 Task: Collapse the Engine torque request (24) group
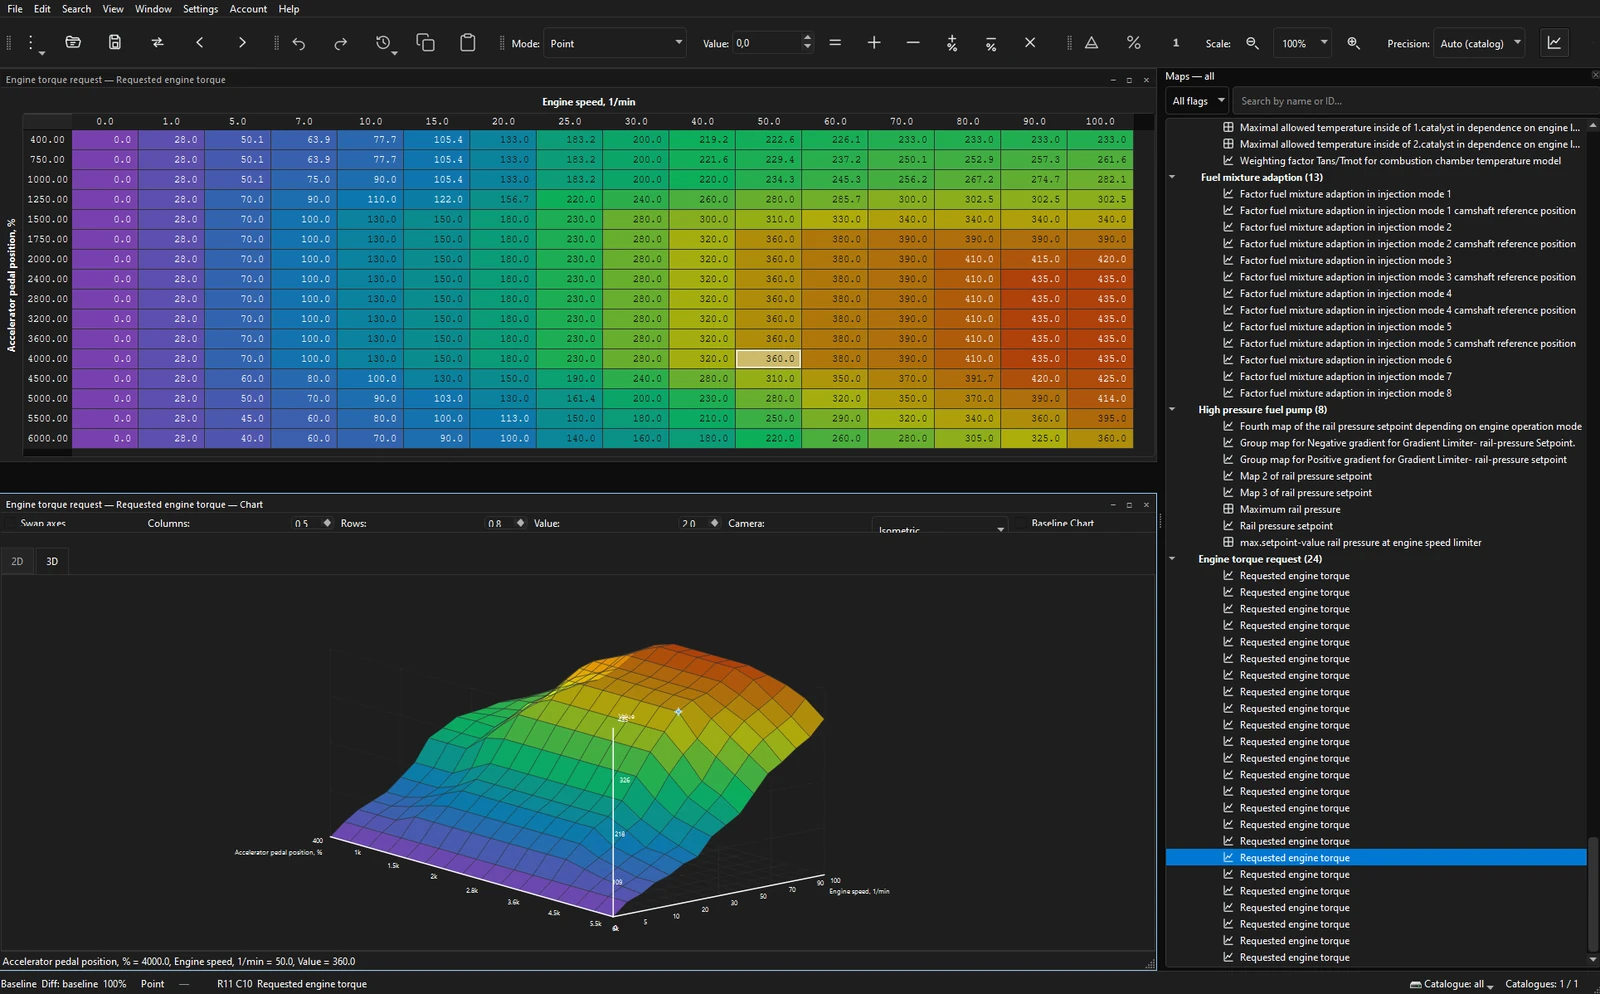1172,559
